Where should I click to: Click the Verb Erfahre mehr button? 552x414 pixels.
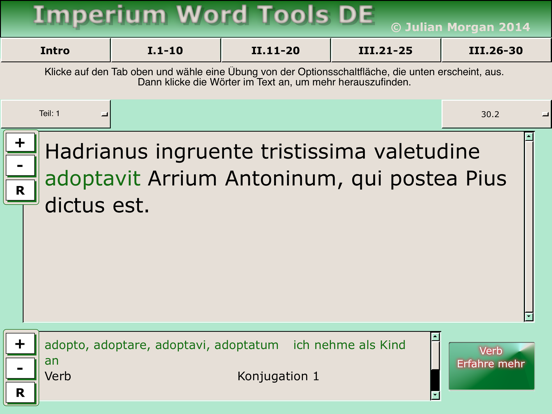[491, 366]
